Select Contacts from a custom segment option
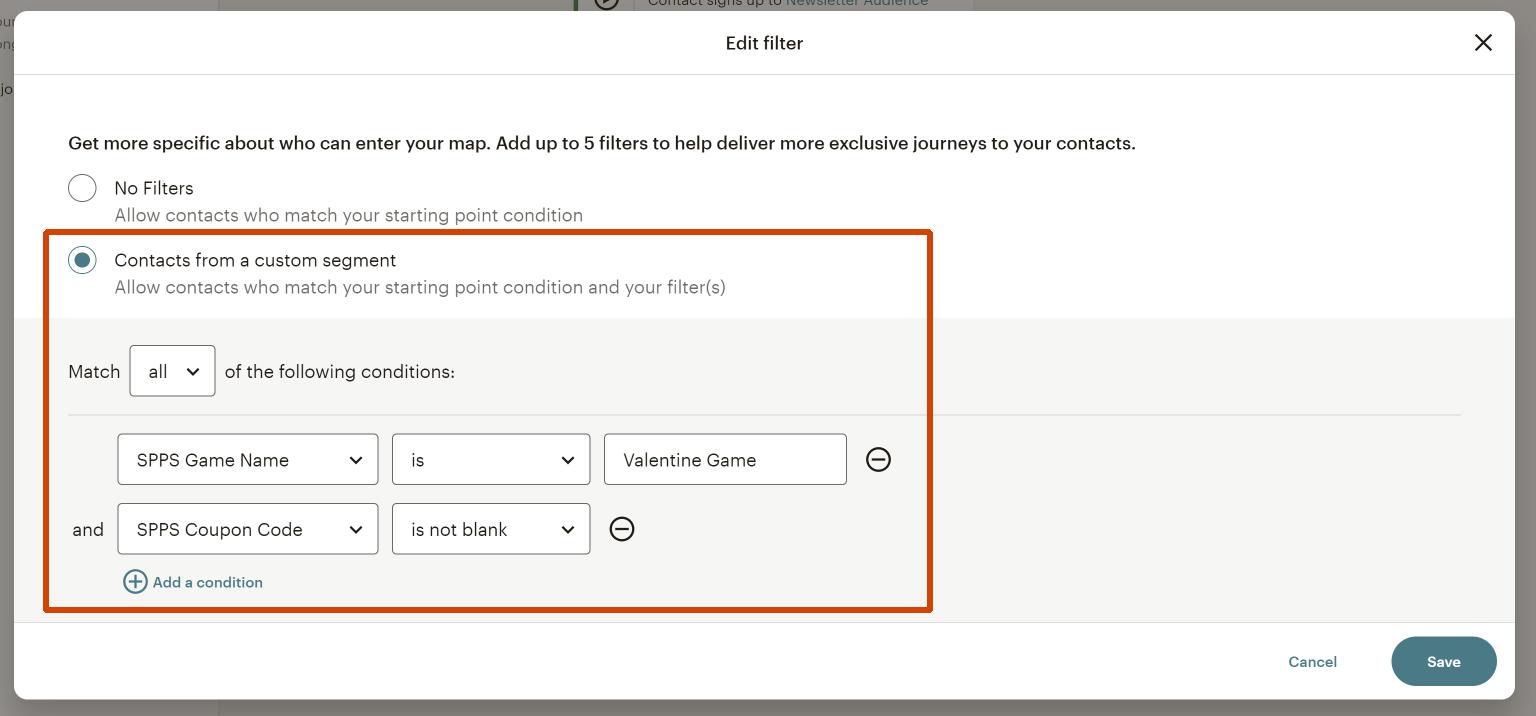1536x716 pixels. pos(82,260)
